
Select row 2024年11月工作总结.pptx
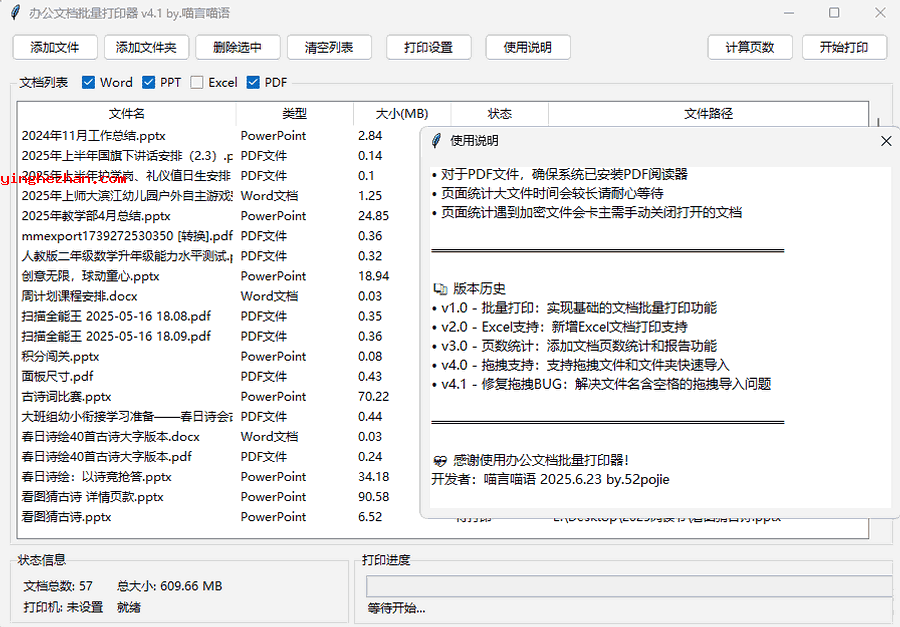pos(219,136)
